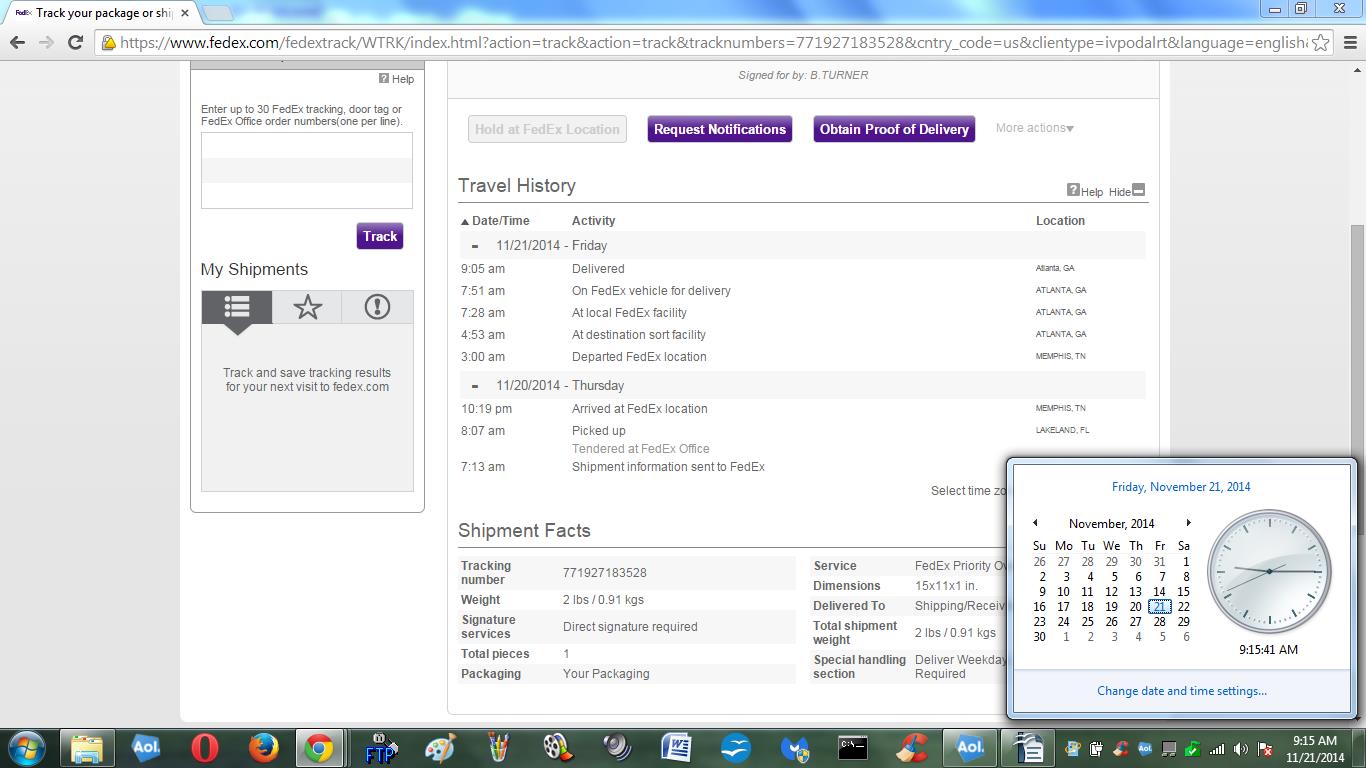
Task: Open the Windows Start menu
Action: click(25, 747)
